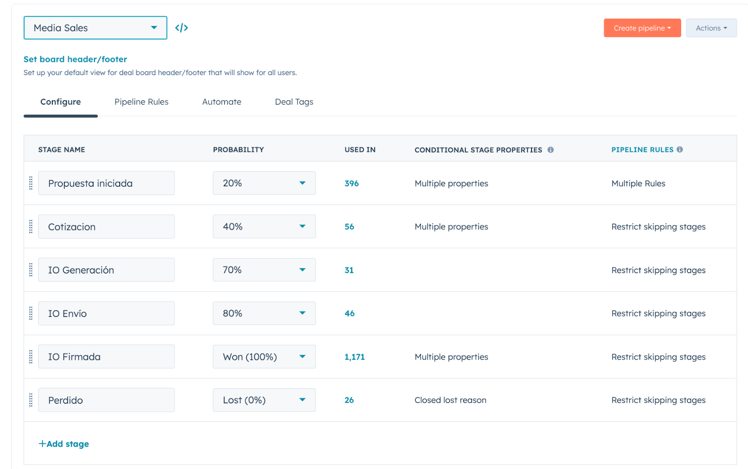Open the Won (100%) probability dropdown

coord(264,357)
